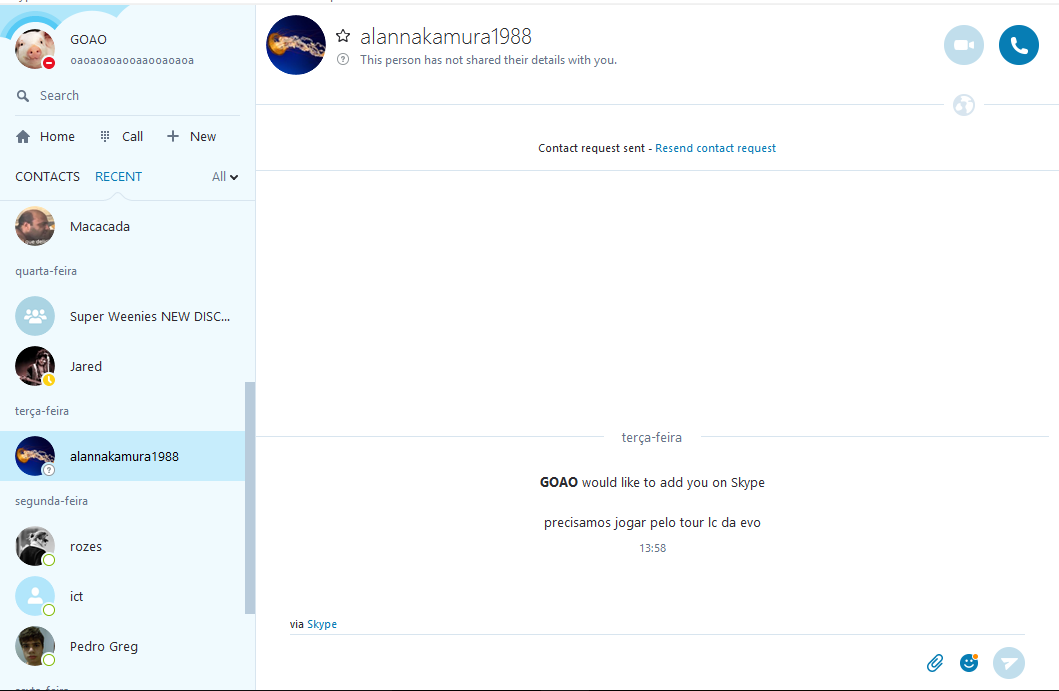This screenshot has height=691, width=1059.
Task: Expand the All filter dropdown
Action: point(225,177)
